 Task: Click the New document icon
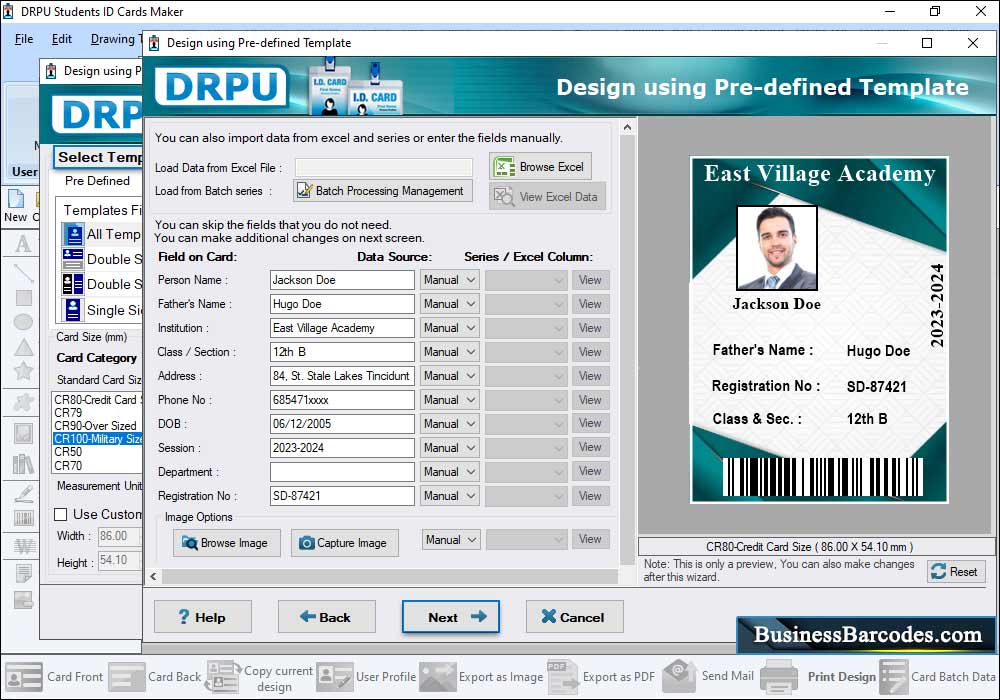coord(16,199)
